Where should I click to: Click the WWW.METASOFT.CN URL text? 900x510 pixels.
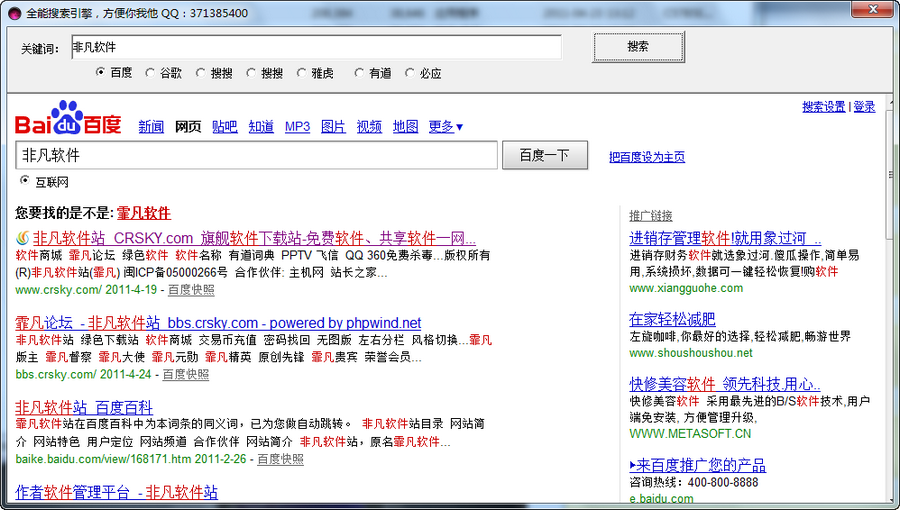tap(690, 434)
